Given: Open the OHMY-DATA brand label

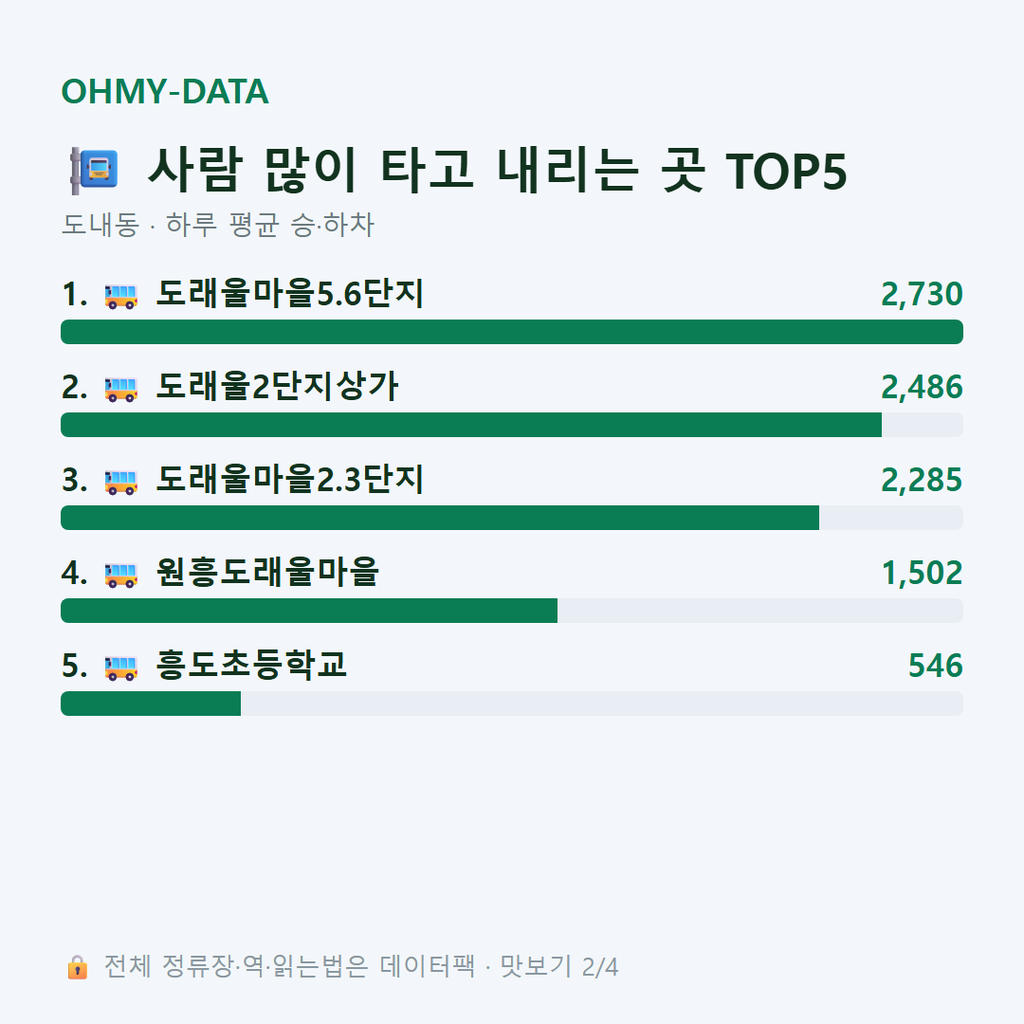Looking at the screenshot, I should tap(165, 91).
